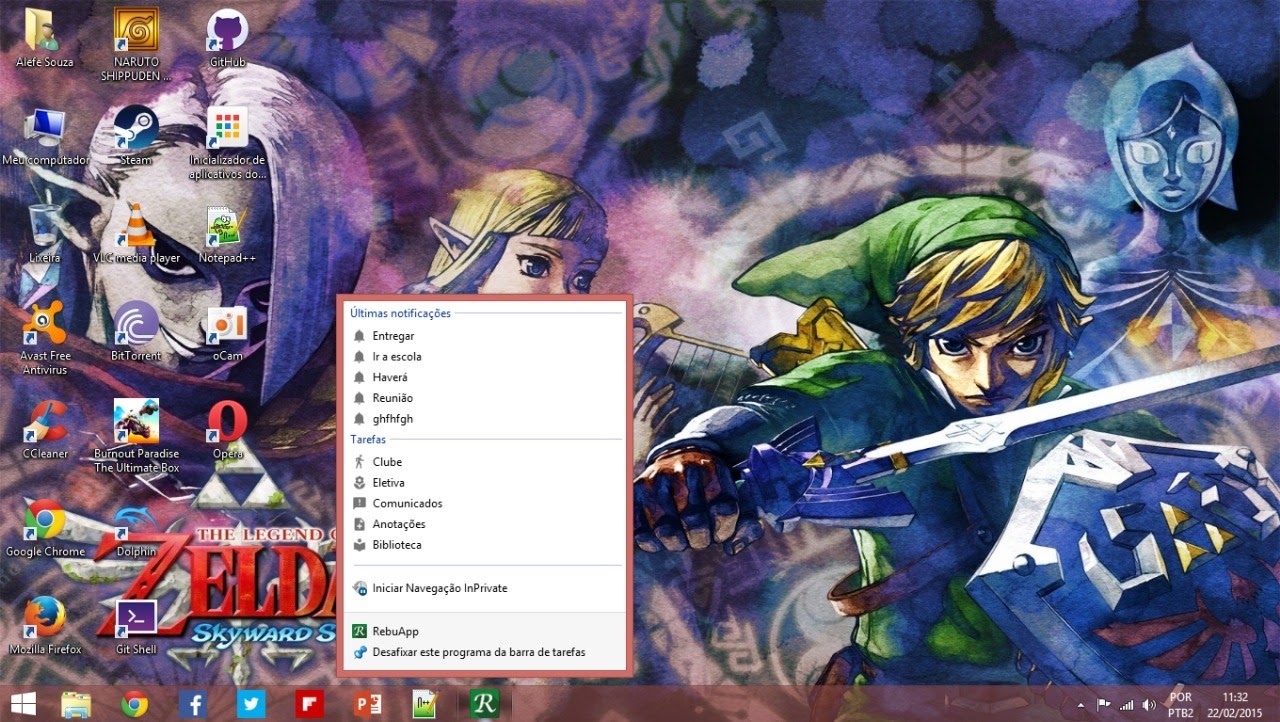Select the BitTorrent desktop icon
1280x722 pixels.
tap(136, 332)
